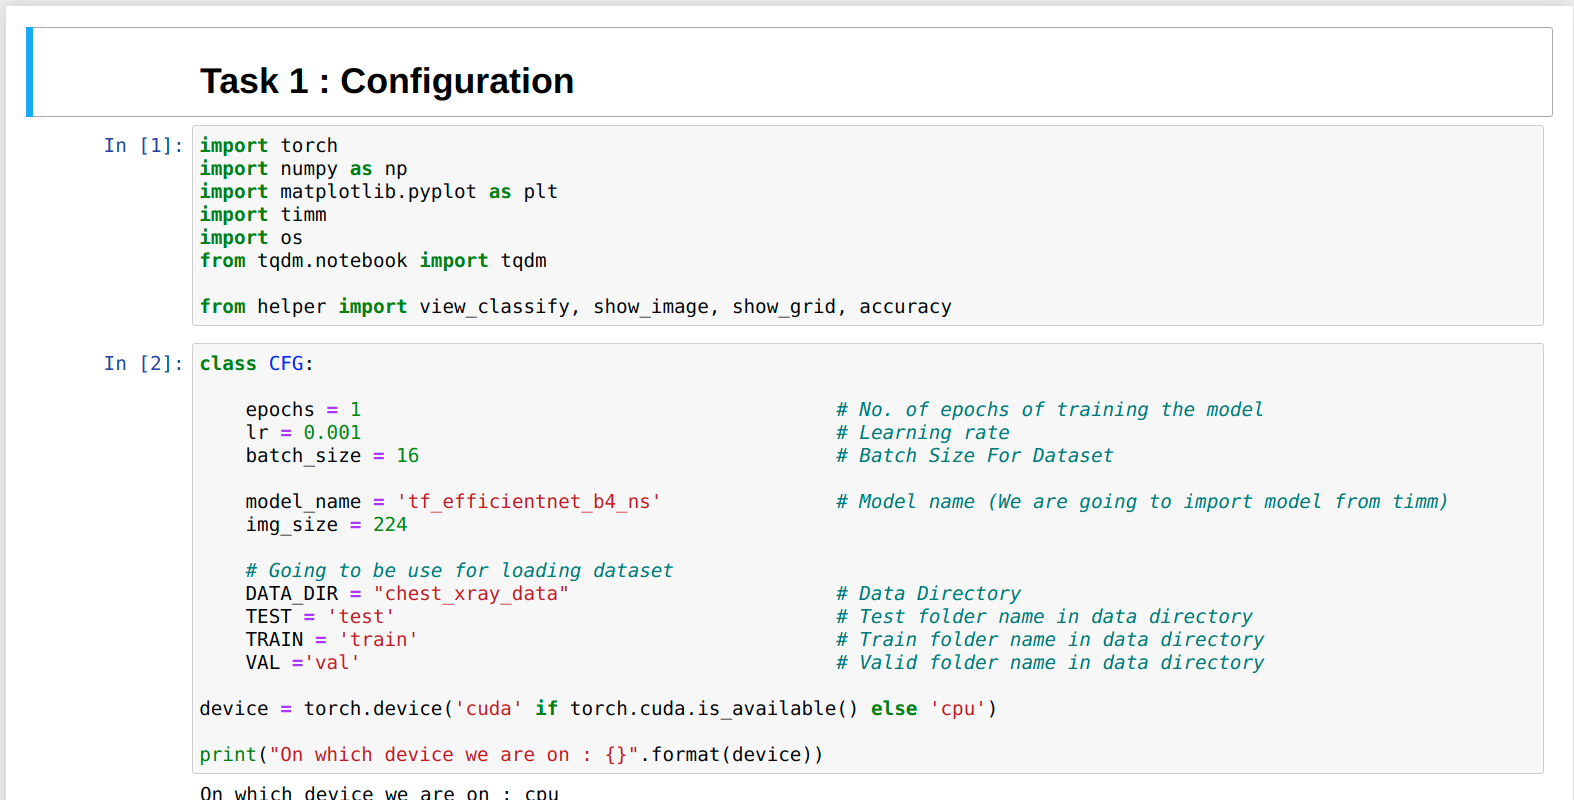
Task: Click the helper import line with view_classify
Action: 575,307
